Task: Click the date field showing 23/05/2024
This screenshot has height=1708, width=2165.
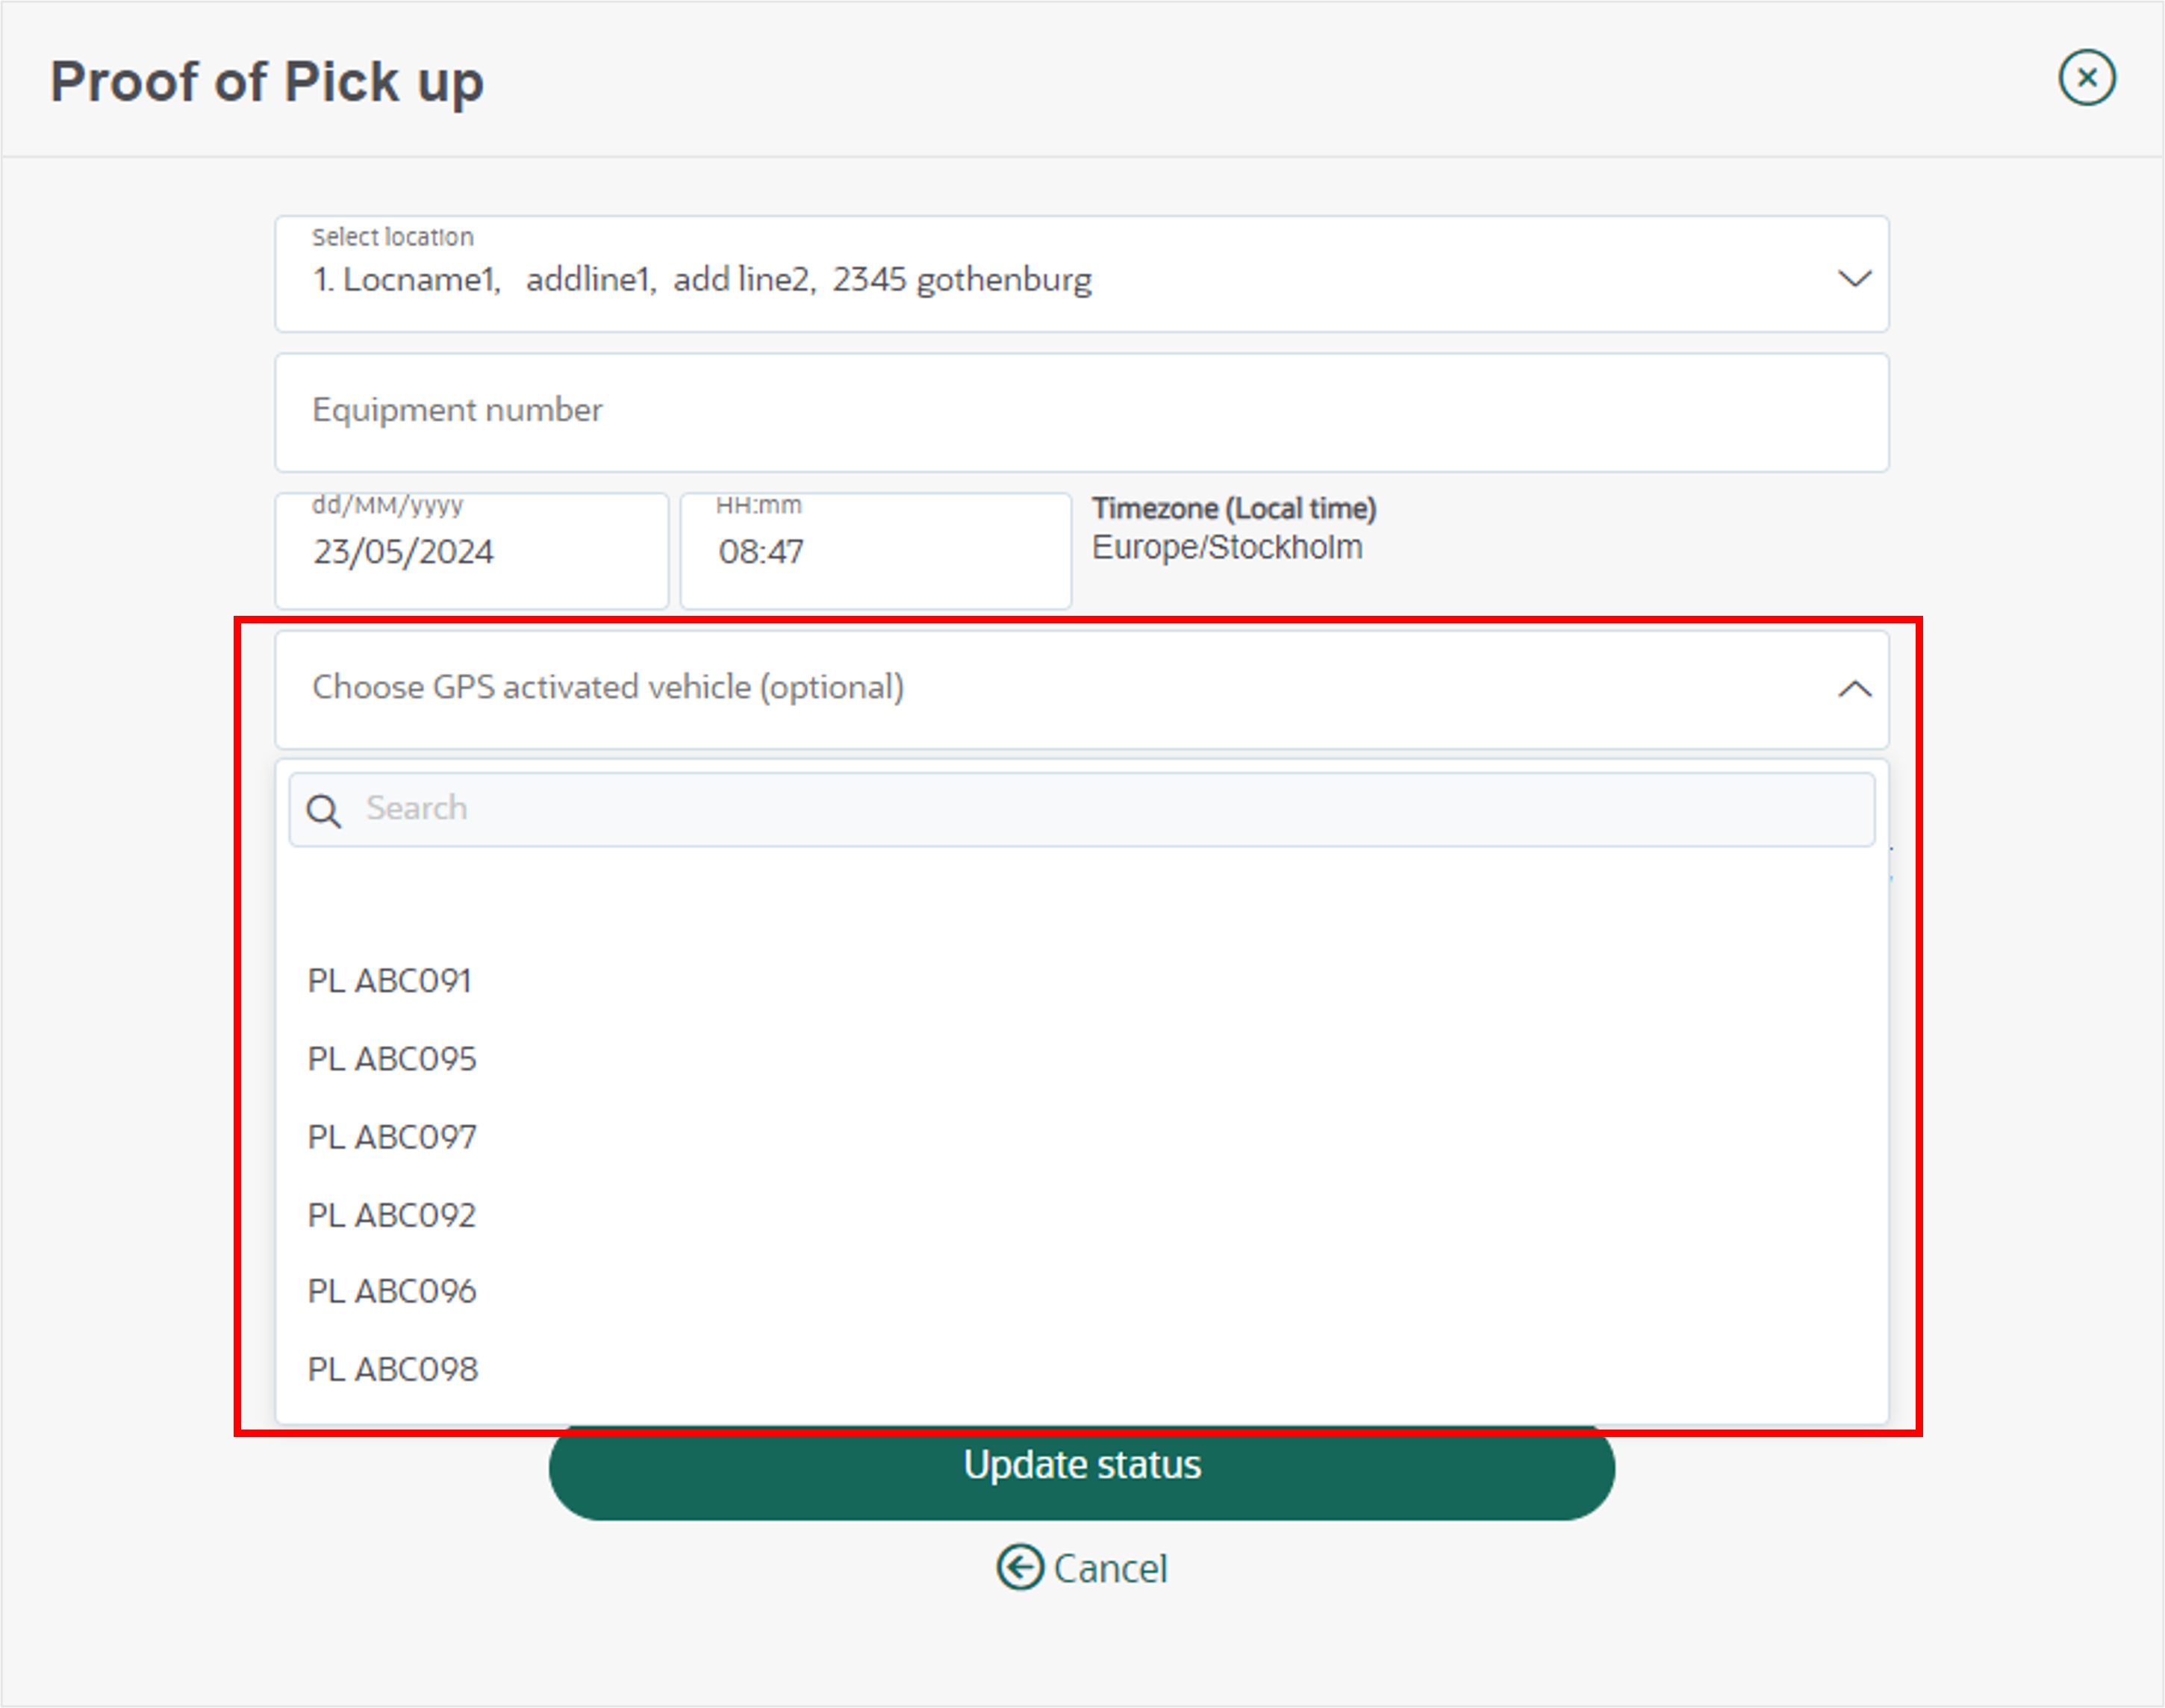Action: click(x=472, y=551)
